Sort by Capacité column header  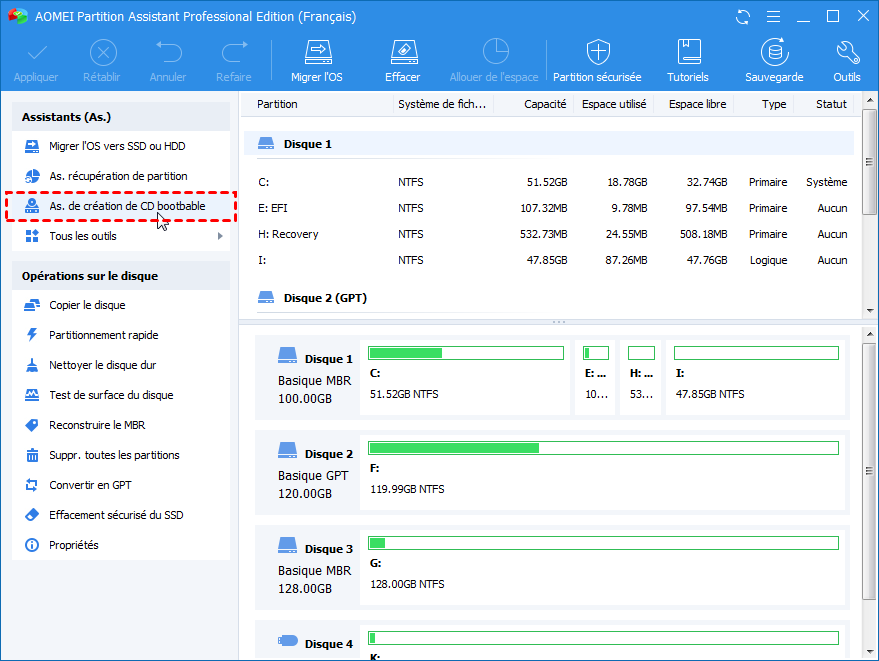click(x=544, y=104)
